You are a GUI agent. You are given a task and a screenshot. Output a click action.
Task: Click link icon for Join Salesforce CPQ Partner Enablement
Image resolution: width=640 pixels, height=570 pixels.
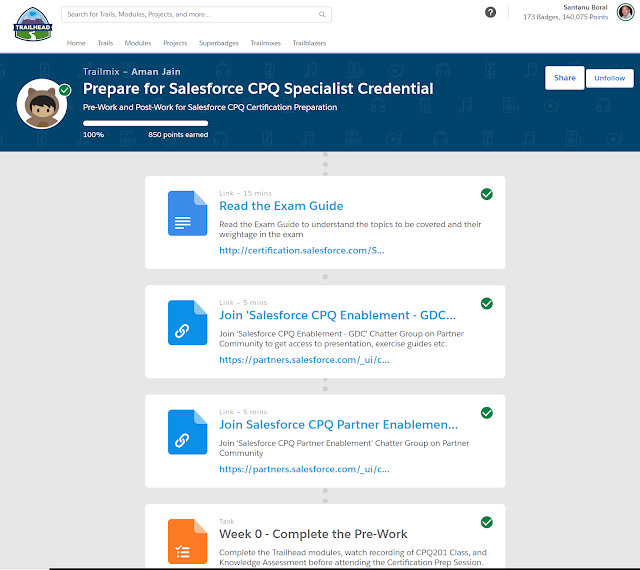187,432
